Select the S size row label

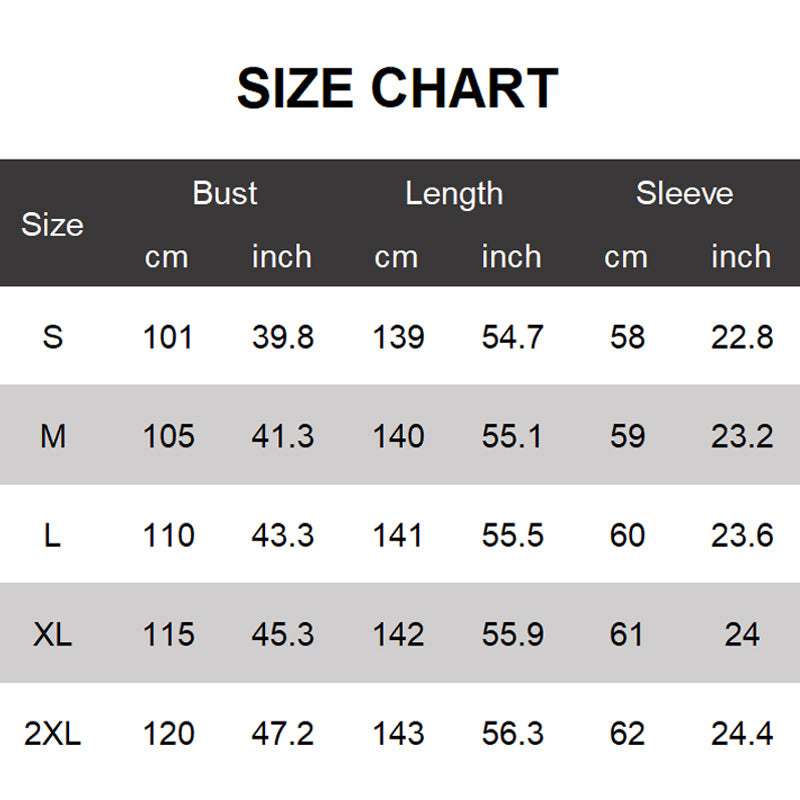tap(52, 337)
